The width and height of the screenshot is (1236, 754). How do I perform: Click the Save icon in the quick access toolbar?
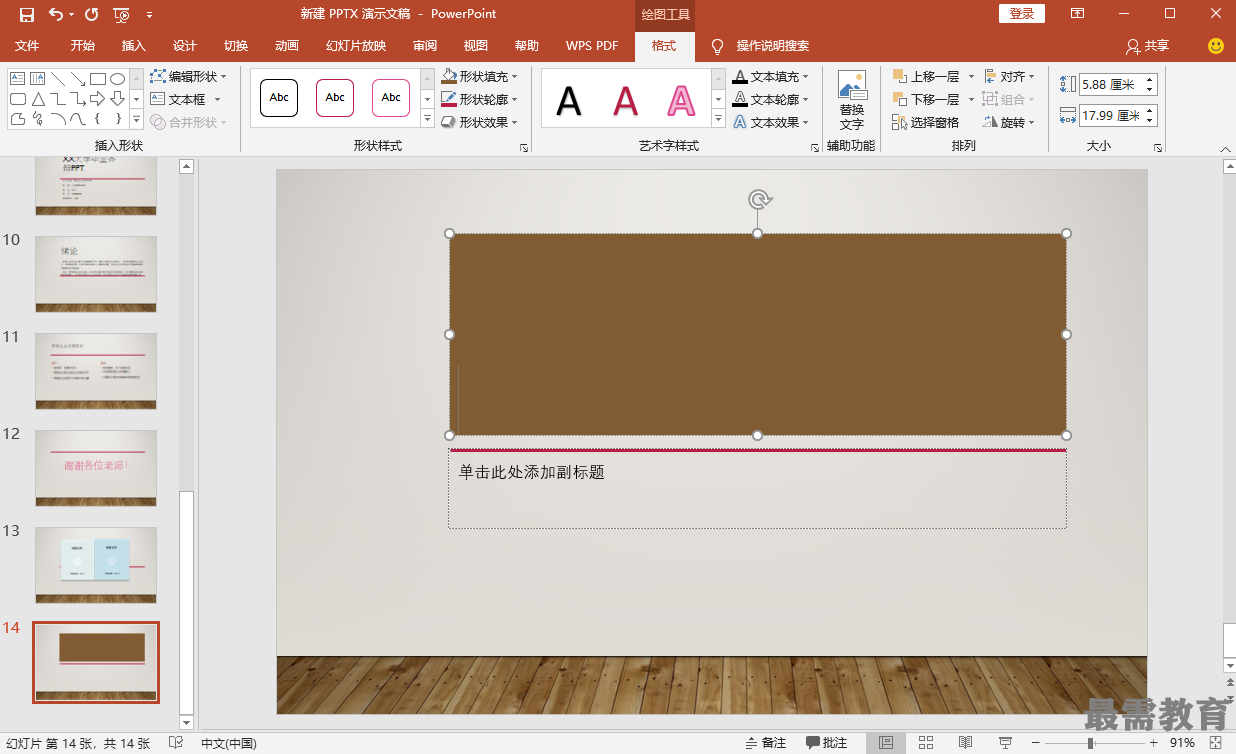point(27,14)
